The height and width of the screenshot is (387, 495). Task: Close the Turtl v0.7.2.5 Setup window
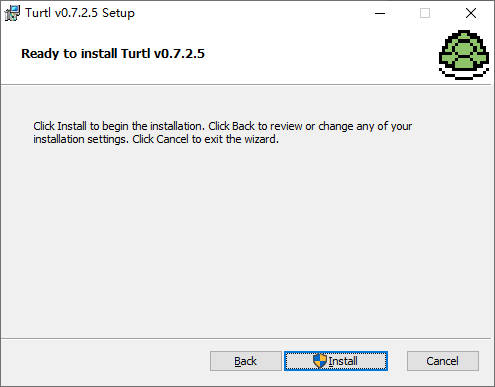click(471, 13)
